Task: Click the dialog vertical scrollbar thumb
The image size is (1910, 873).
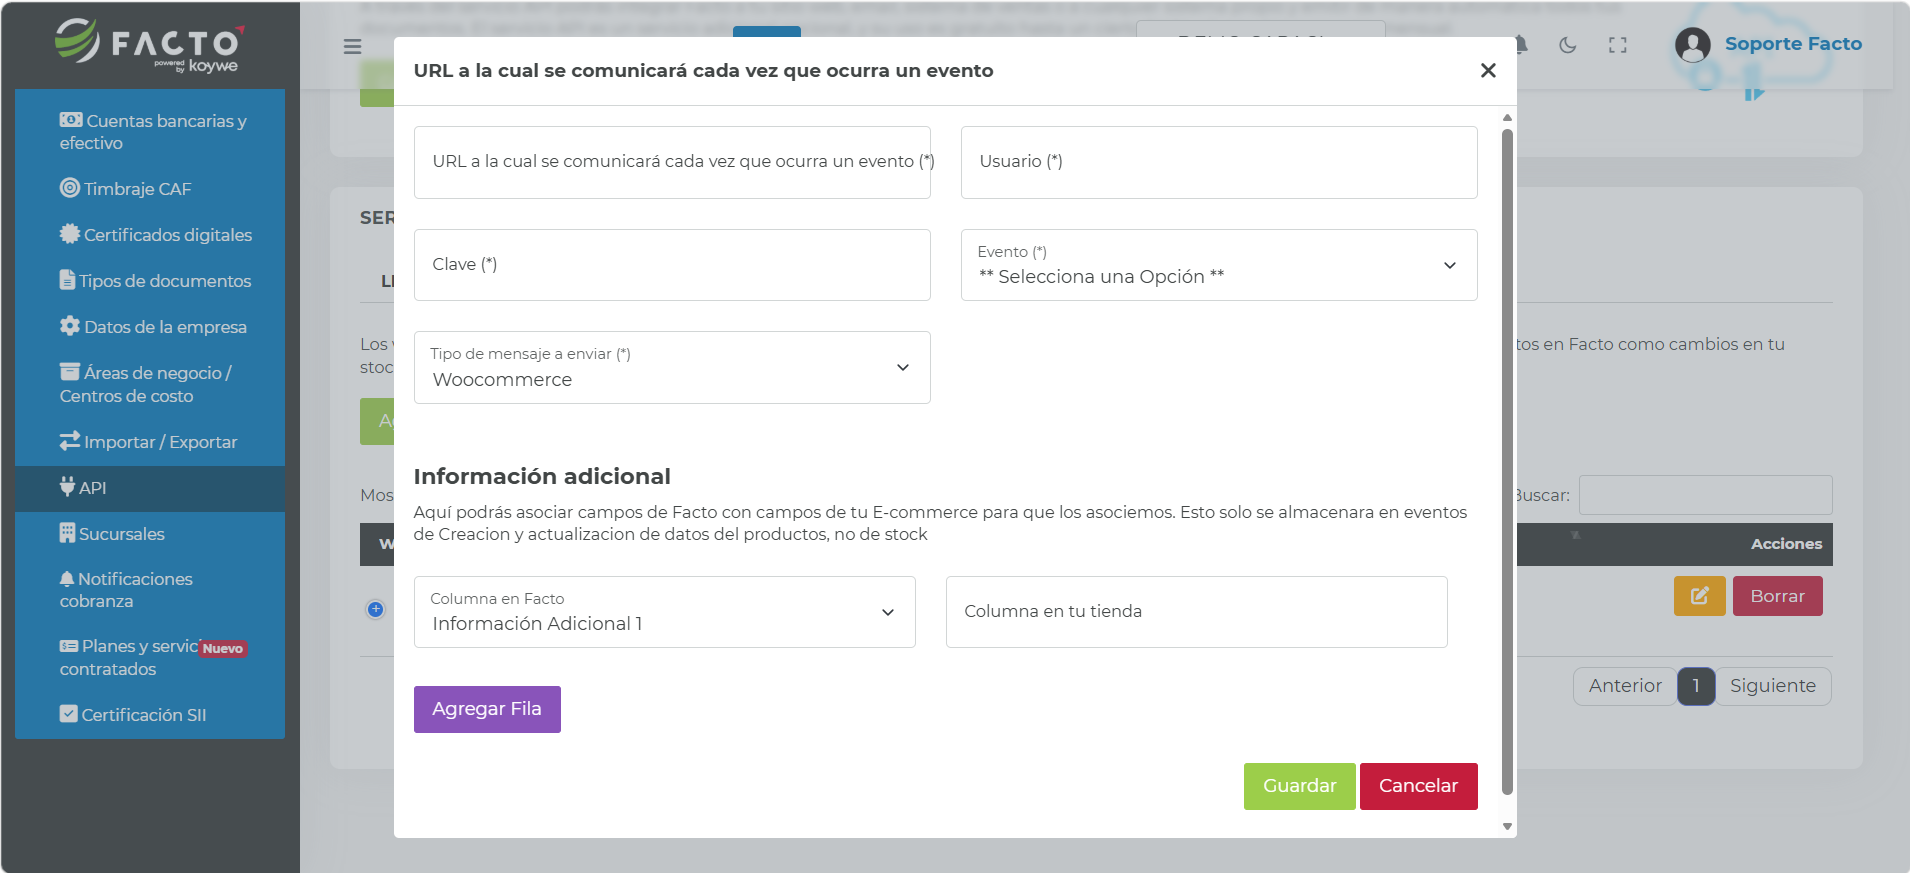Action: pos(1507,461)
